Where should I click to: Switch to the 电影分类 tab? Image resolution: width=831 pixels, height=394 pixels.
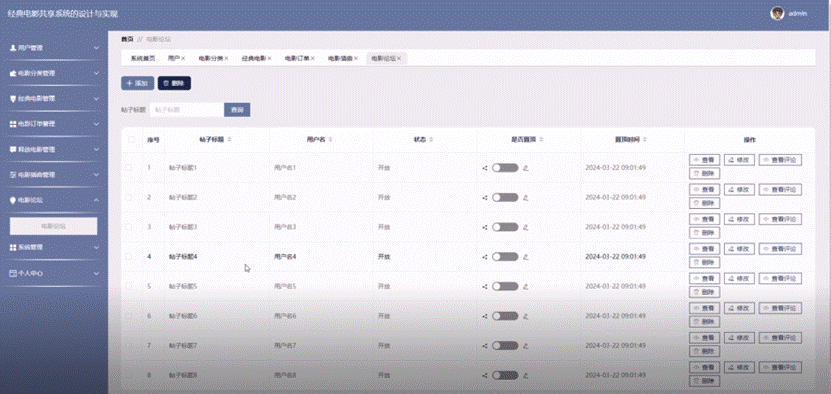[210, 58]
